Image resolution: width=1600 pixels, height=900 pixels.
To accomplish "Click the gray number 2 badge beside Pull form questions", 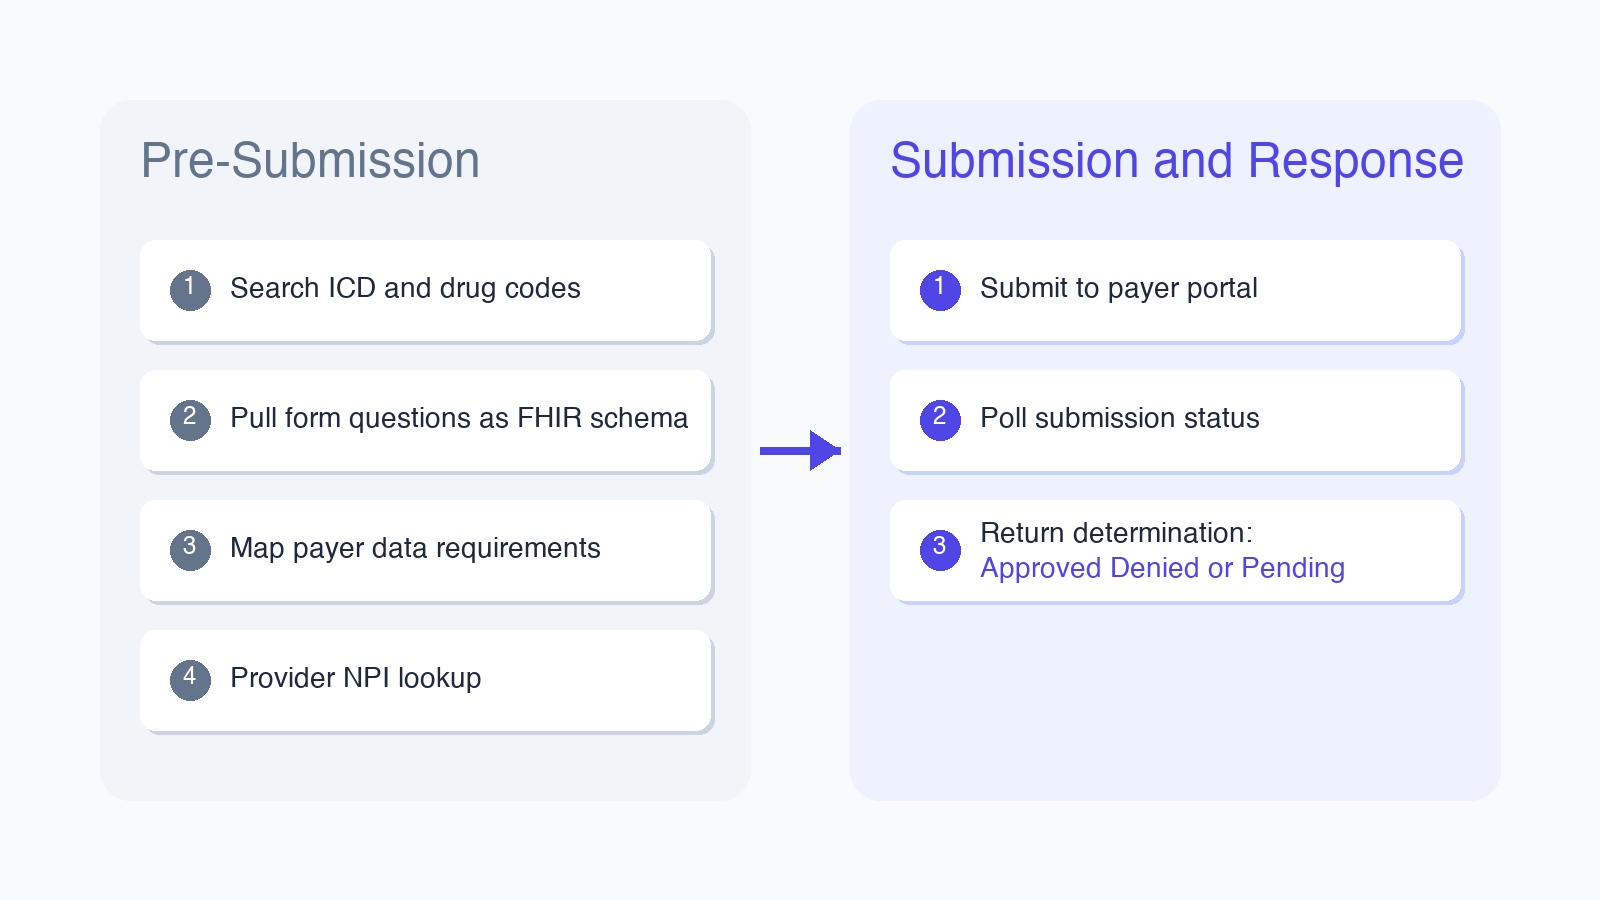I will coord(190,420).
